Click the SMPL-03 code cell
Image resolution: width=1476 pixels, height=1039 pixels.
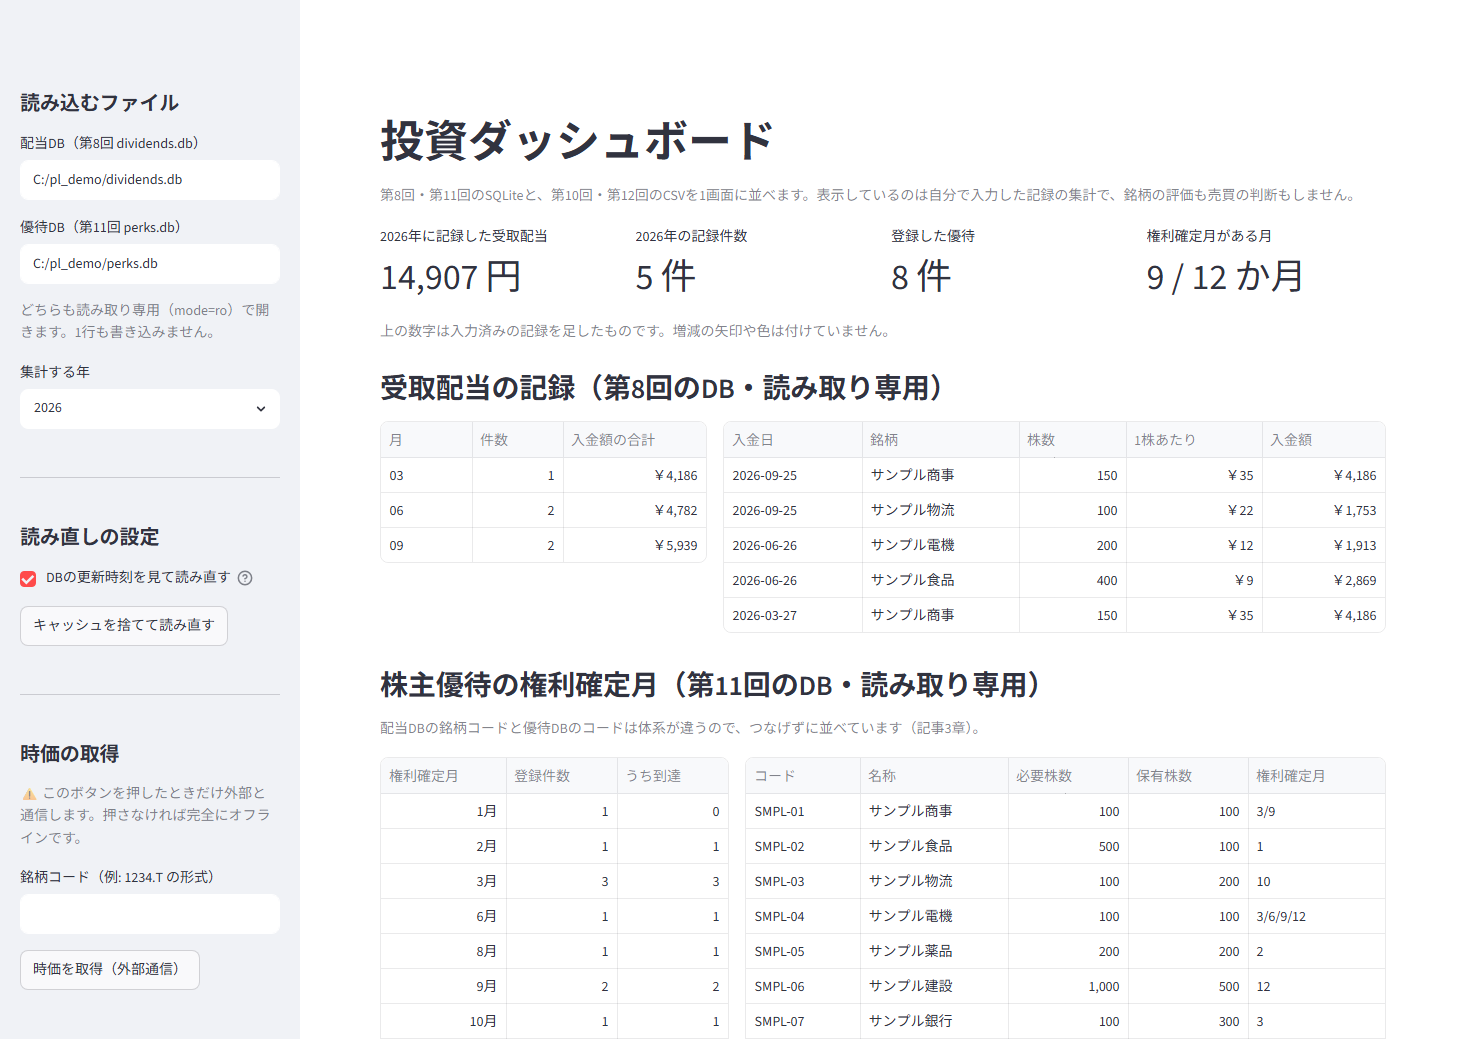coord(803,882)
